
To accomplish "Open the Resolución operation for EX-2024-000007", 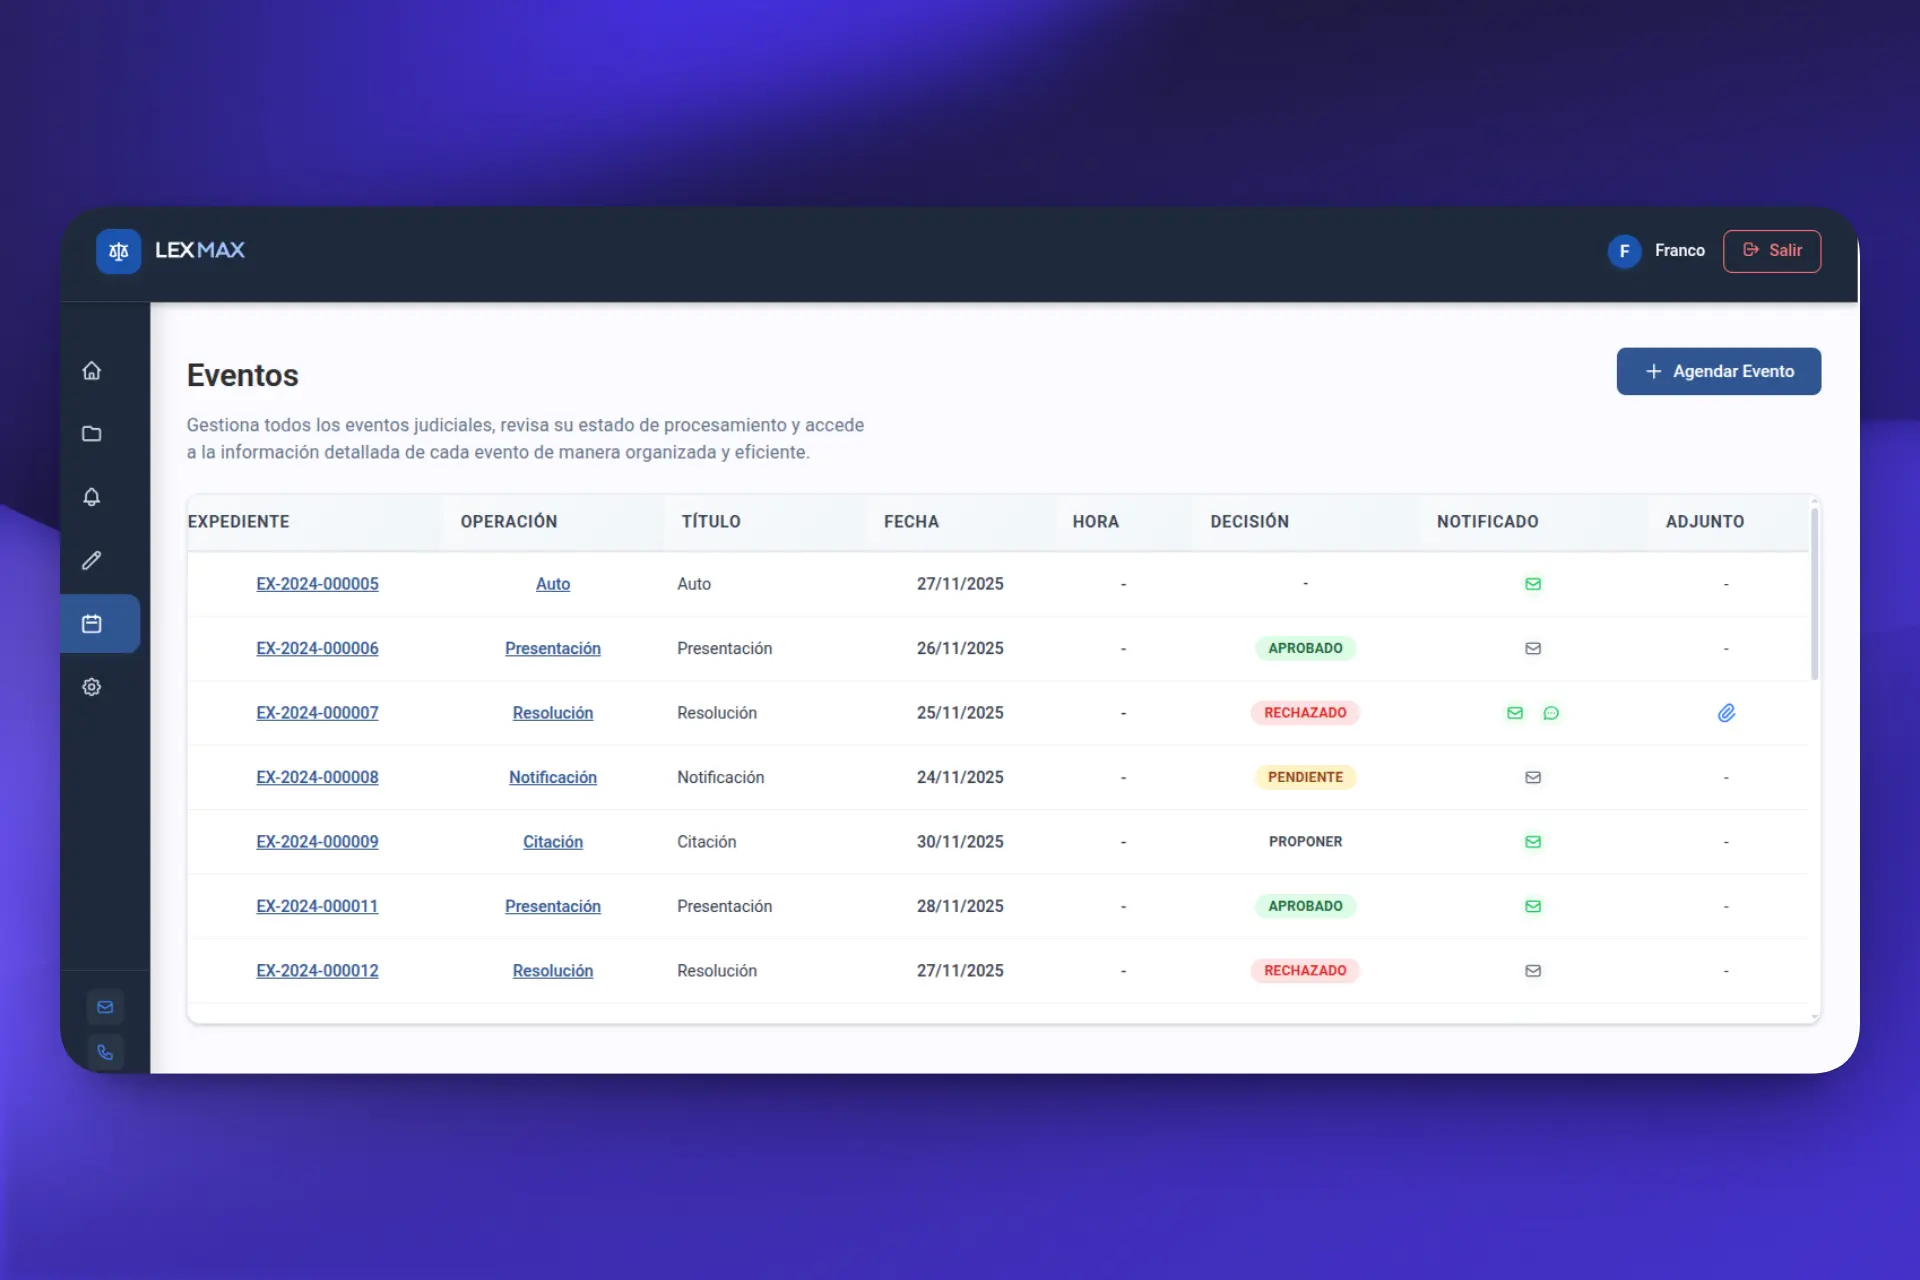I will 553,713.
